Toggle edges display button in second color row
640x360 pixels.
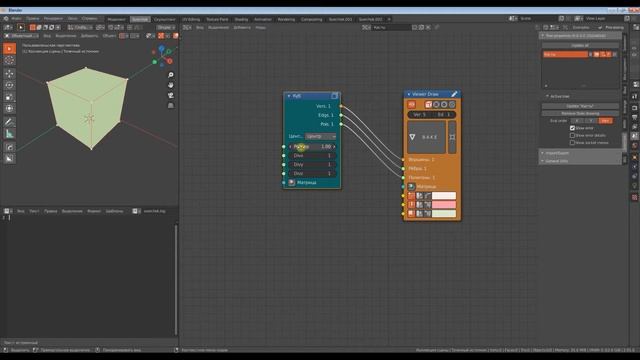(x=411, y=205)
